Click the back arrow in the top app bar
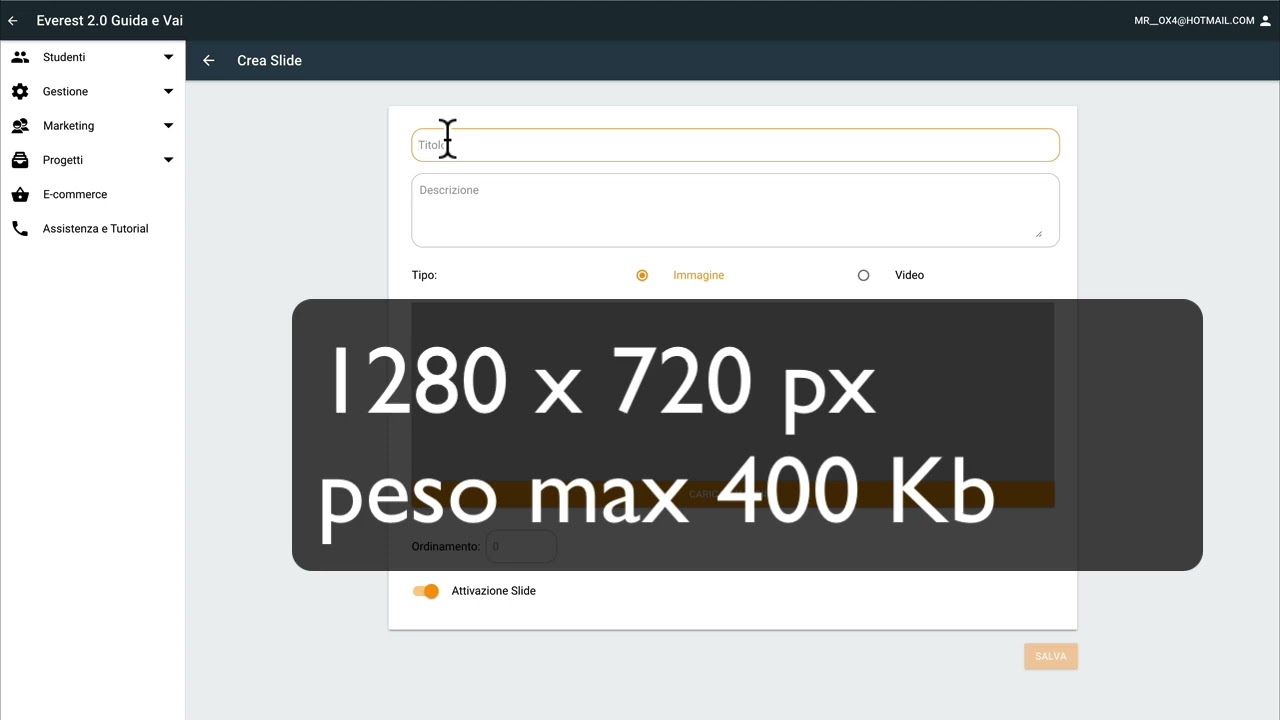Image resolution: width=1280 pixels, height=720 pixels. click(x=13, y=21)
